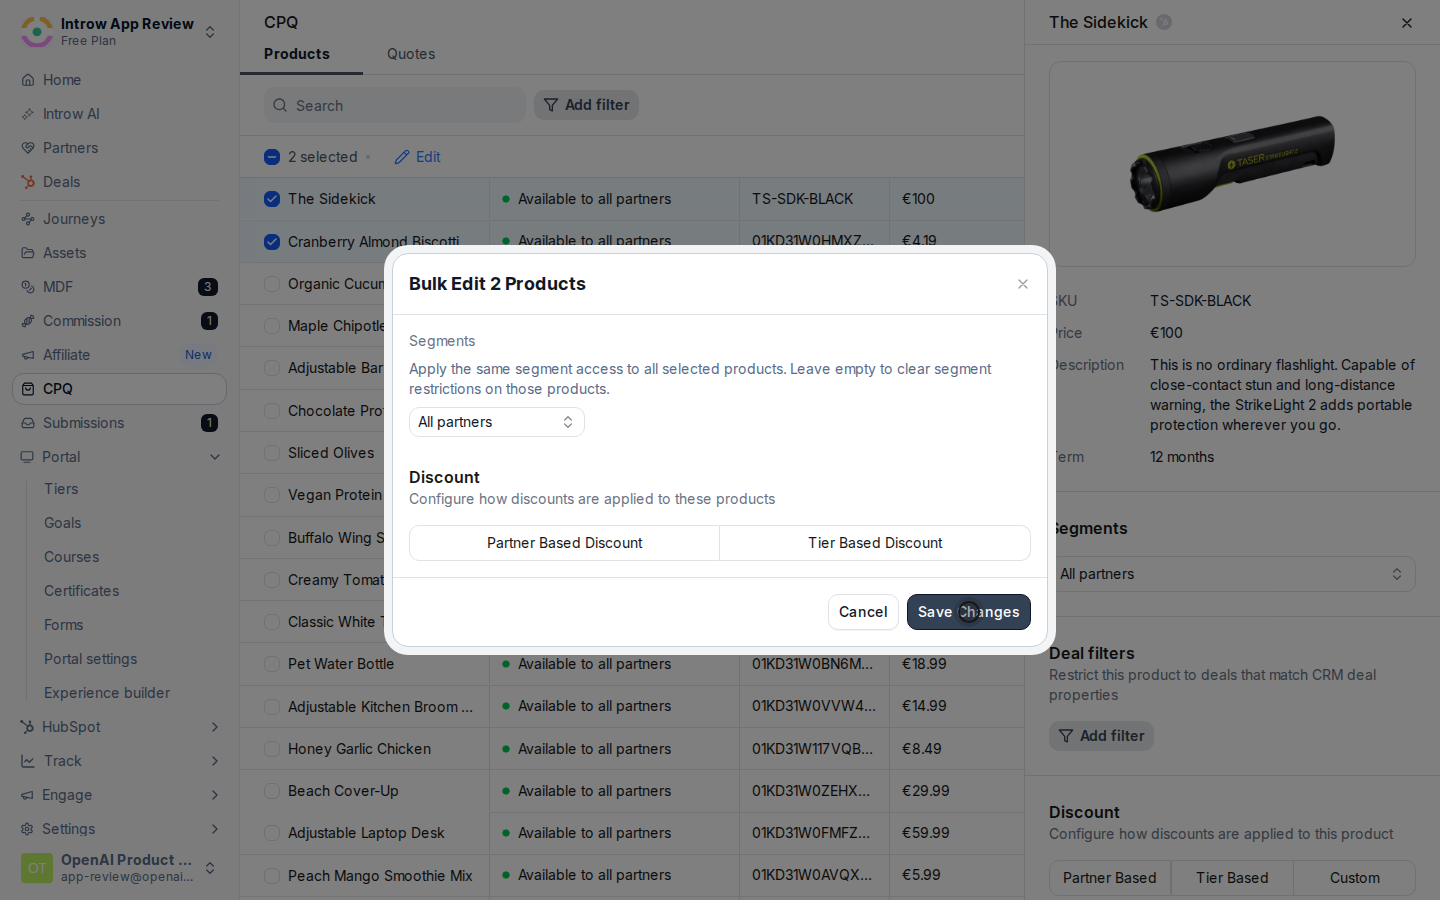Click the product search field
The image size is (1440, 900).
(395, 105)
